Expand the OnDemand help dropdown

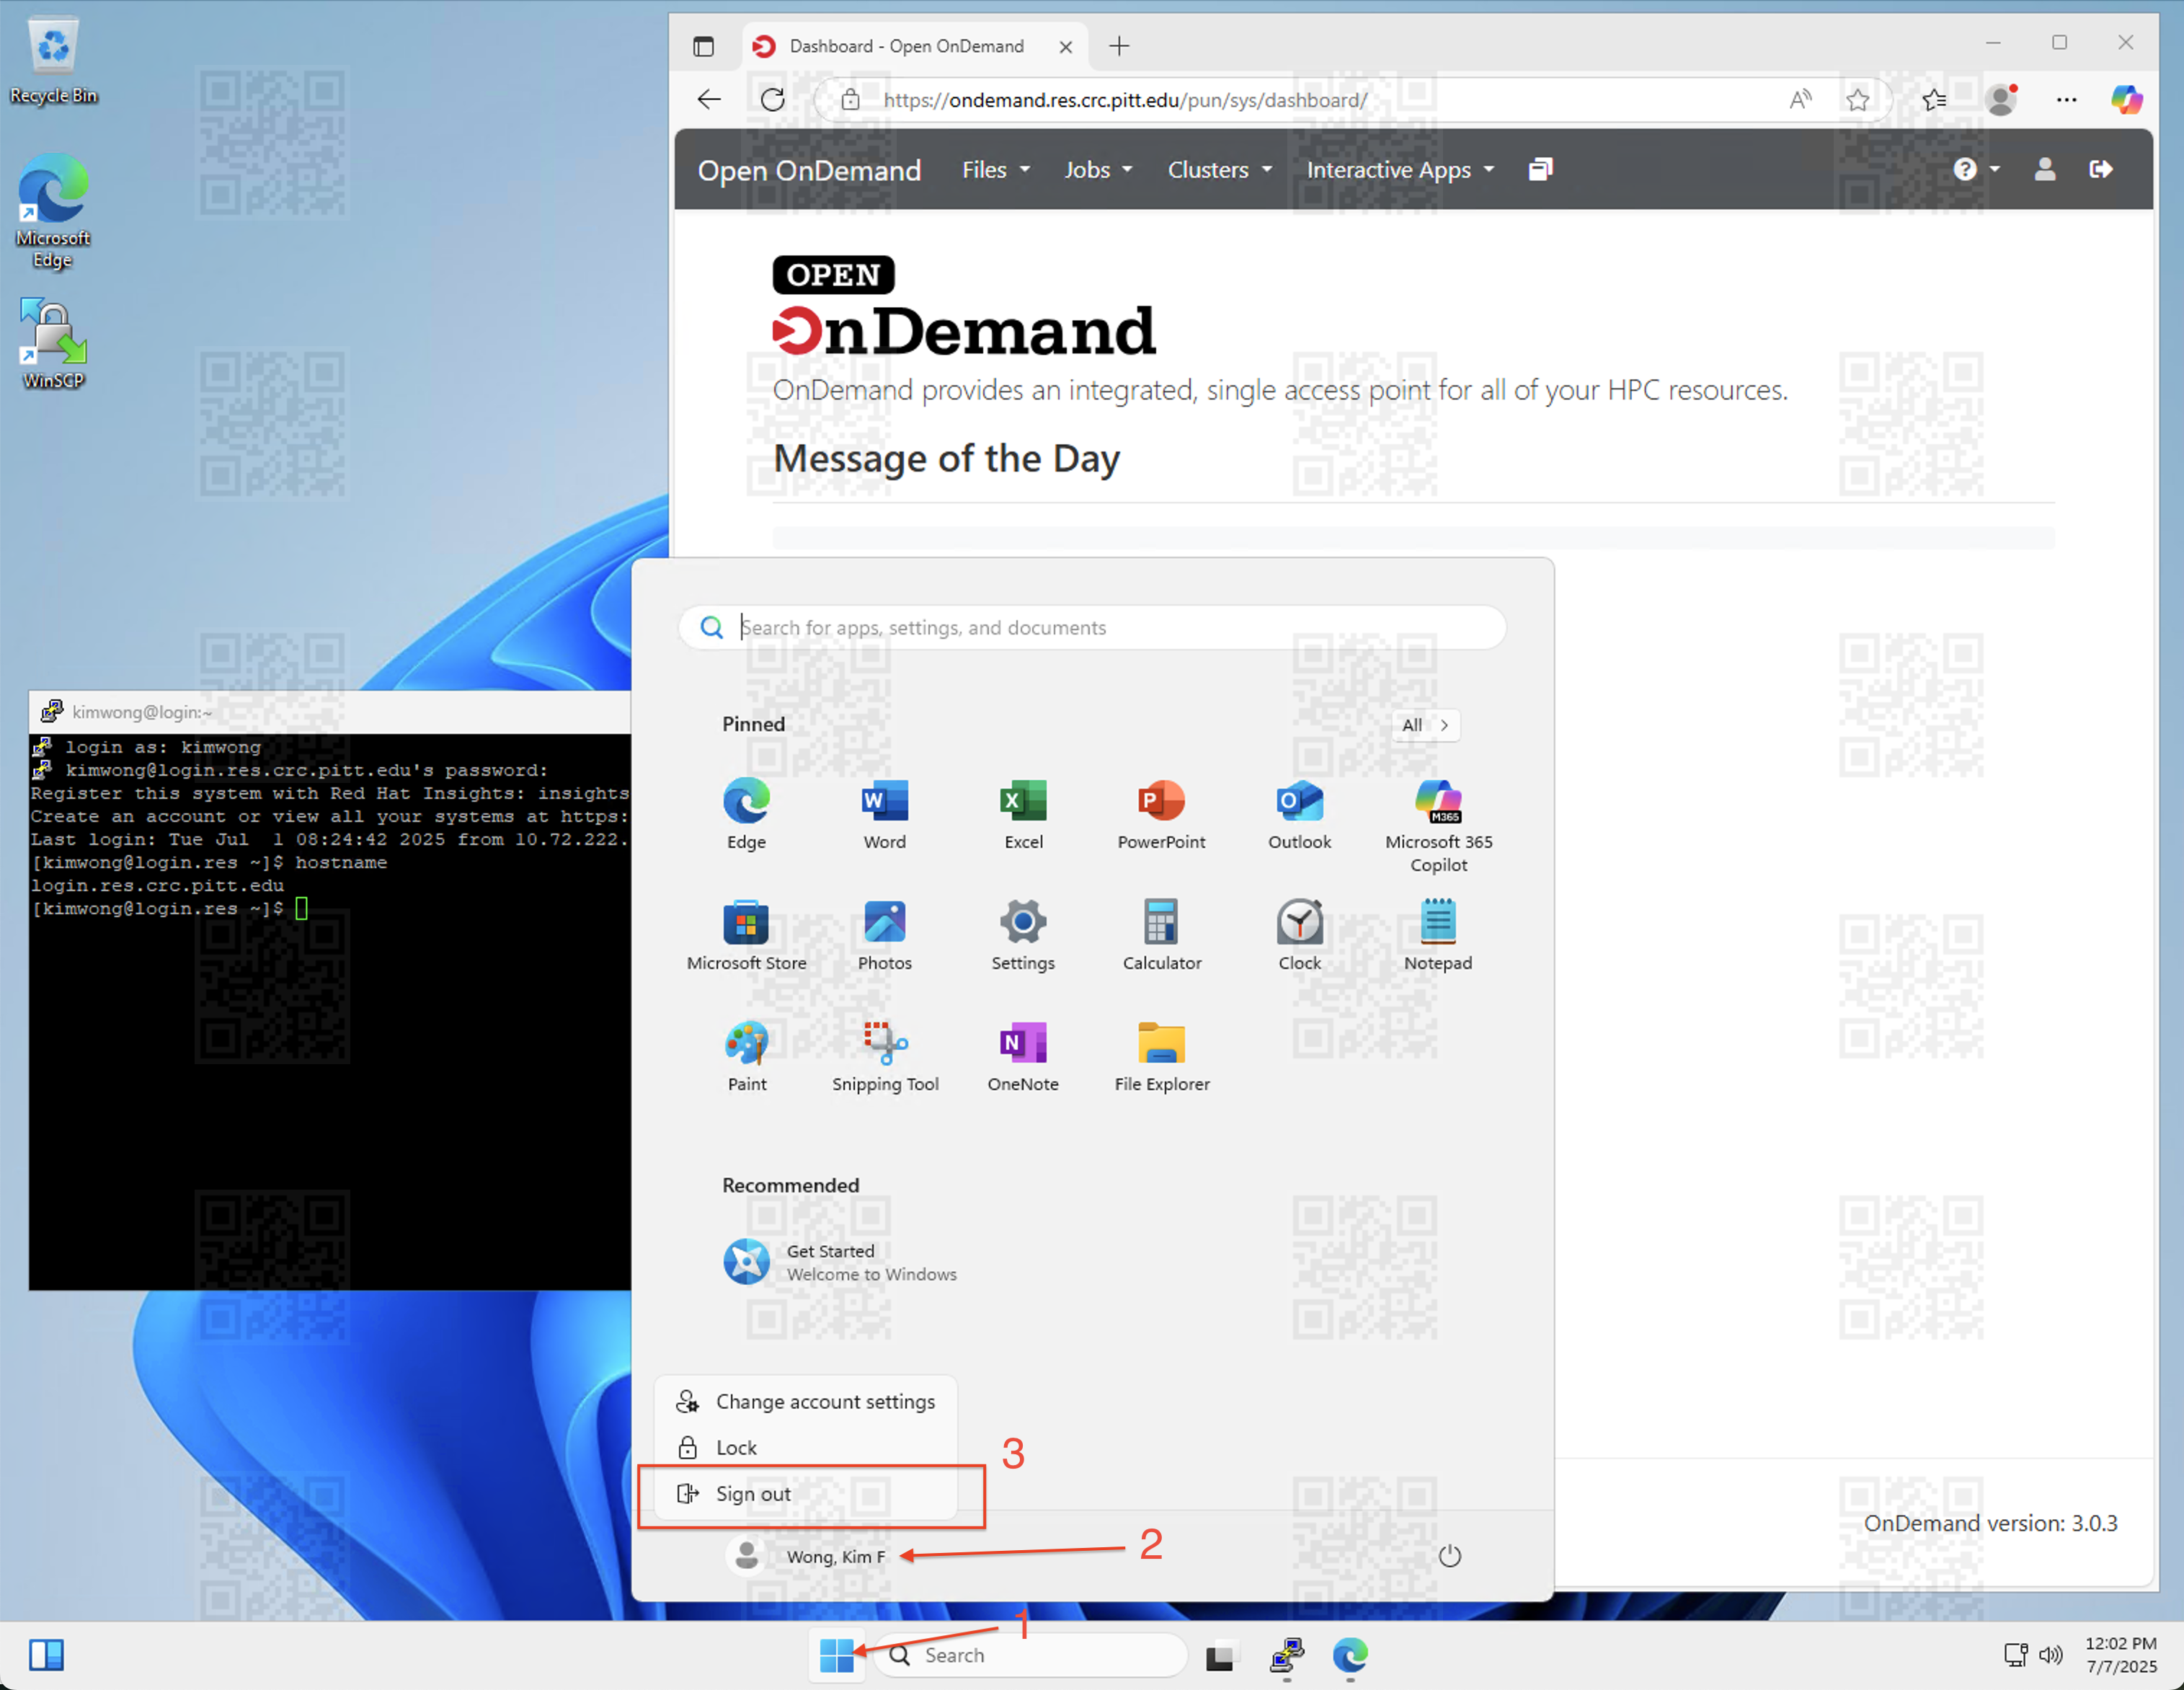[1976, 169]
